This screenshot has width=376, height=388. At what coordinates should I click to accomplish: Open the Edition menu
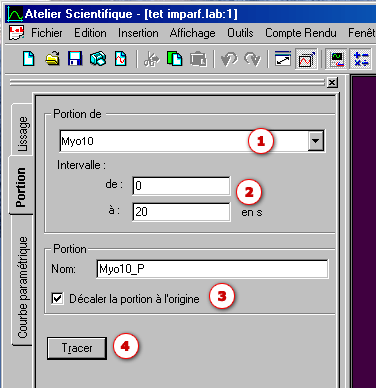point(90,33)
